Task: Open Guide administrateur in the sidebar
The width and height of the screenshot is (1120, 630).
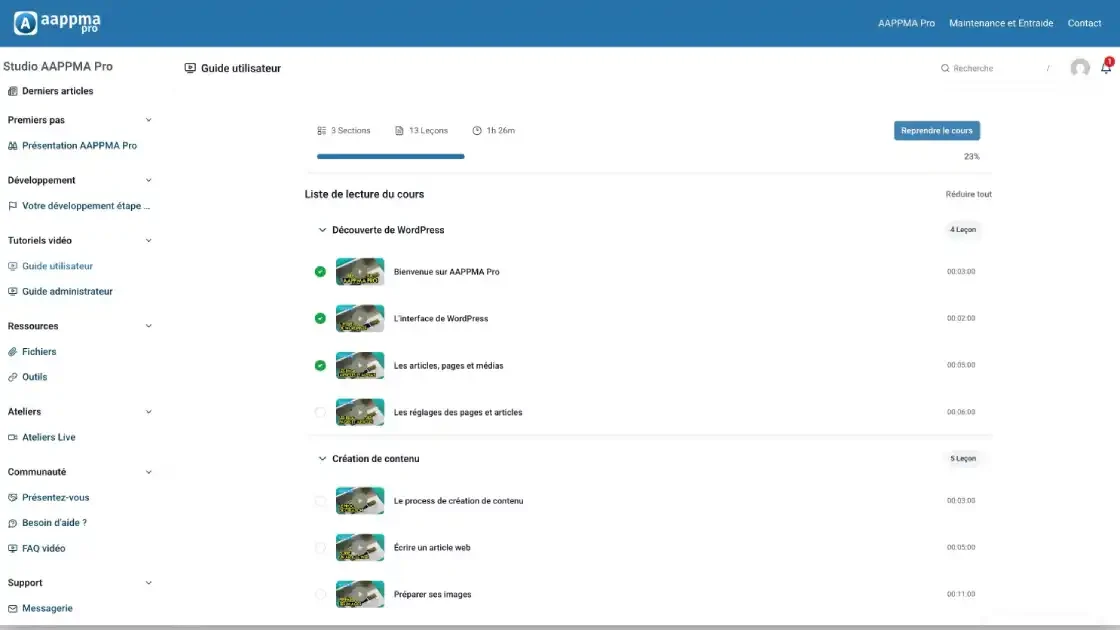Action: 67,291
